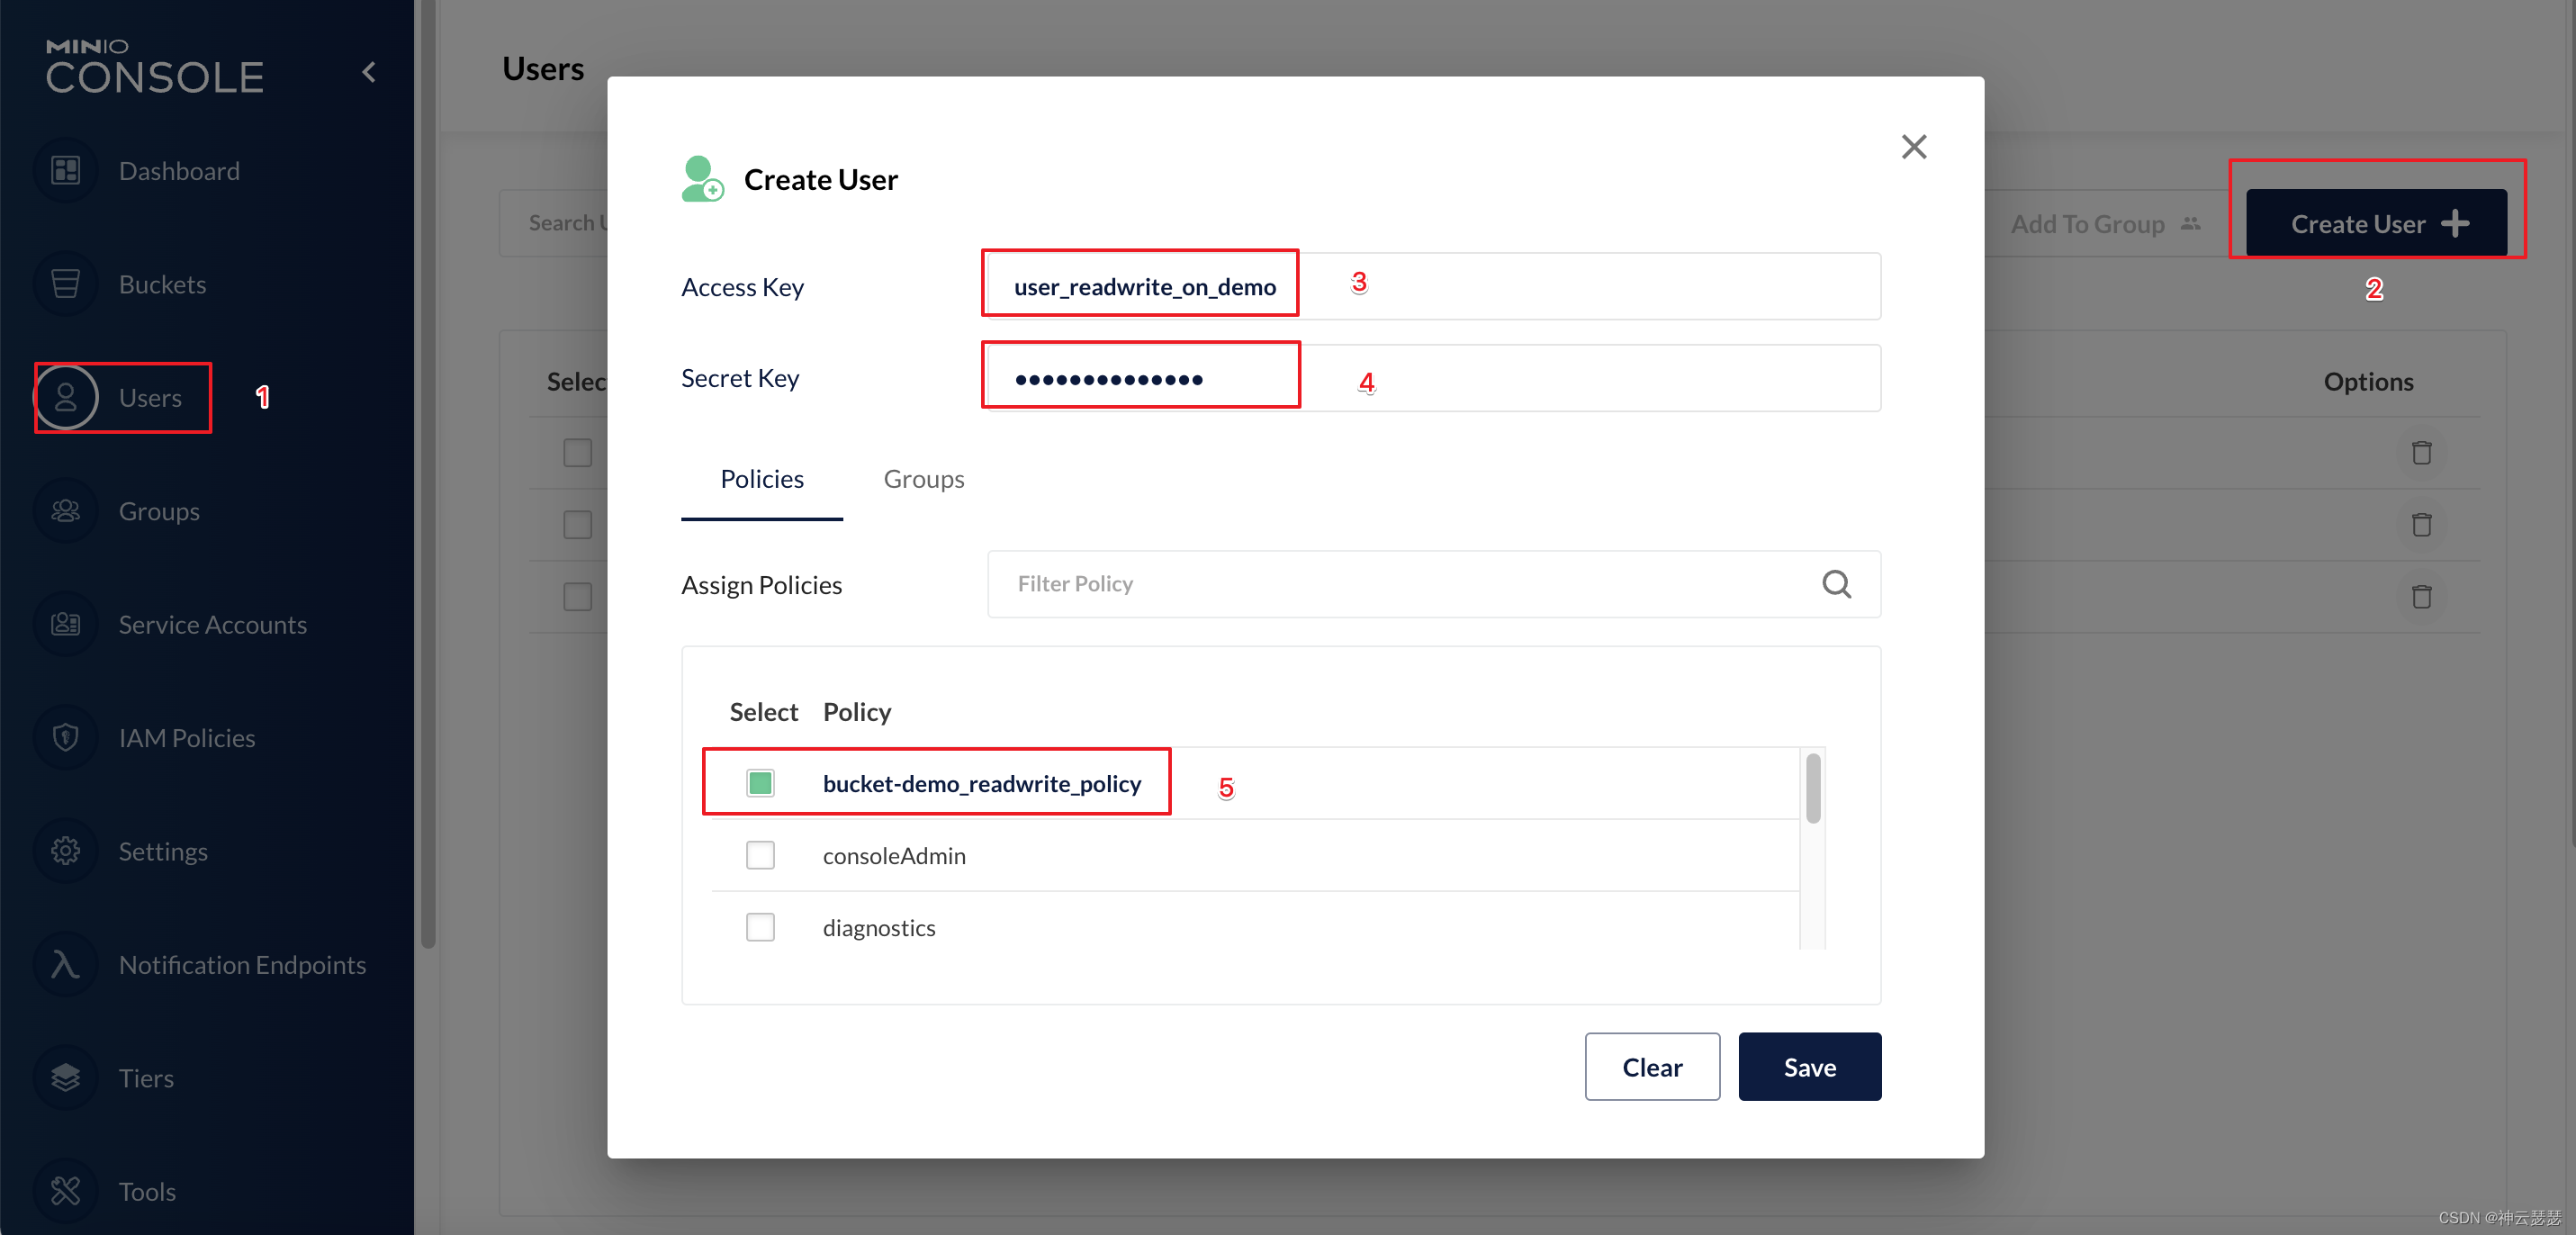Check the diagnostics policy checkbox
The width and height of the screenshot is (2576, 1235).
tap(760, 927)
